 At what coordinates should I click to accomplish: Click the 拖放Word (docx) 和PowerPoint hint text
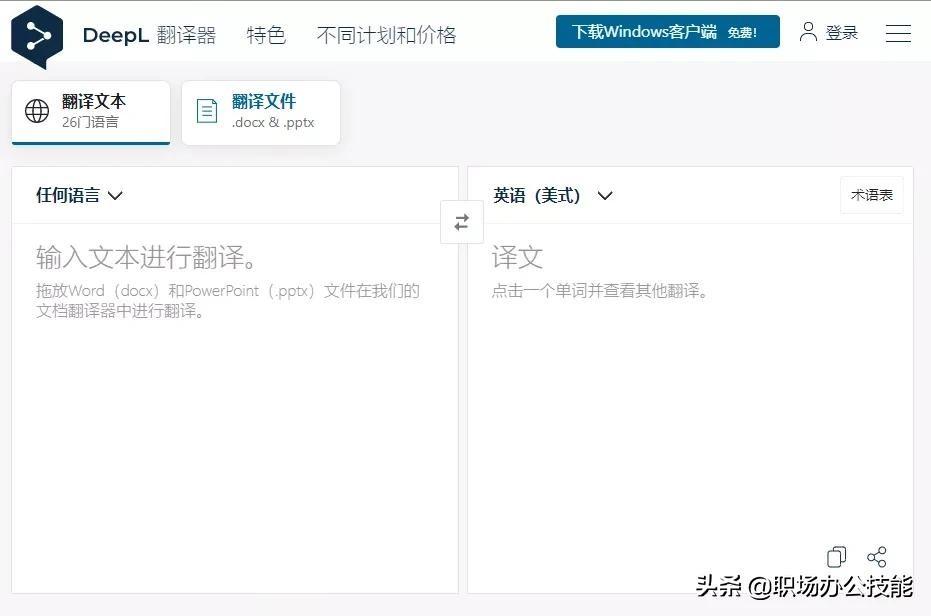227,301
